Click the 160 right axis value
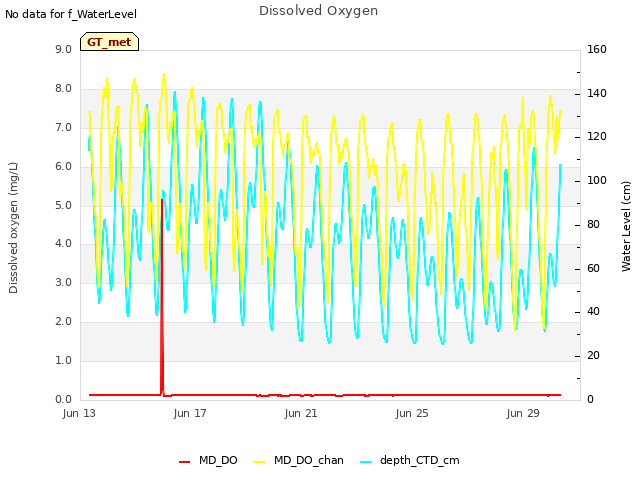The width and height of the screenshot is (640, 480). 597,50
